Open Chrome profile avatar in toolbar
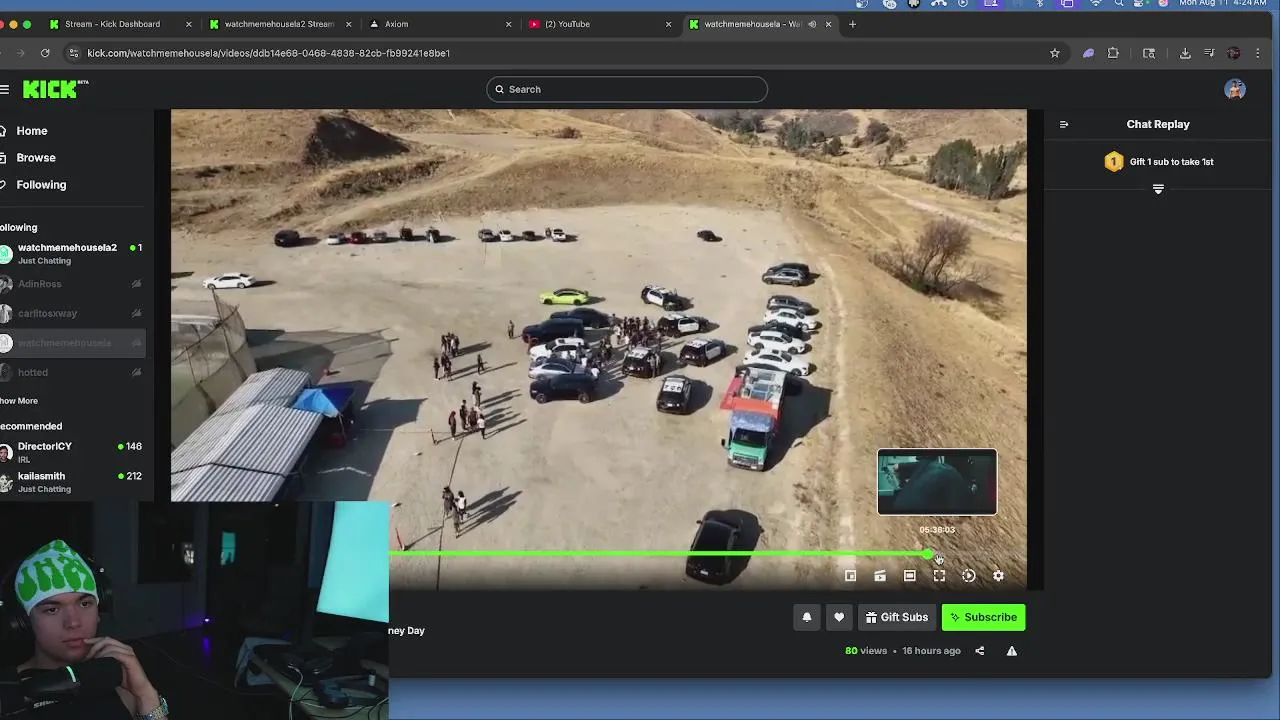The width and height of the screenshot is (1280, 720). point(1233,53)
